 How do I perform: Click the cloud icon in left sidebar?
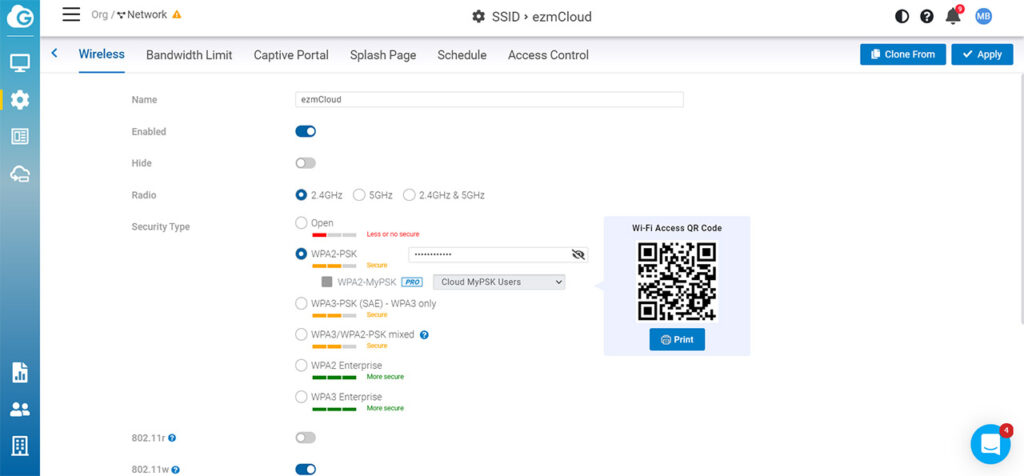pyautogui.click(x=20, y=174)
